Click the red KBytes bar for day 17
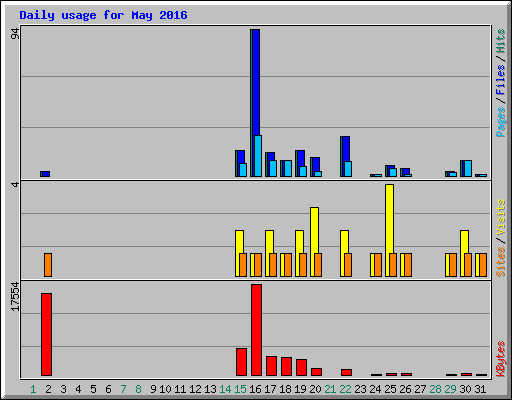The image size is (512, 400). click(271, 366)
